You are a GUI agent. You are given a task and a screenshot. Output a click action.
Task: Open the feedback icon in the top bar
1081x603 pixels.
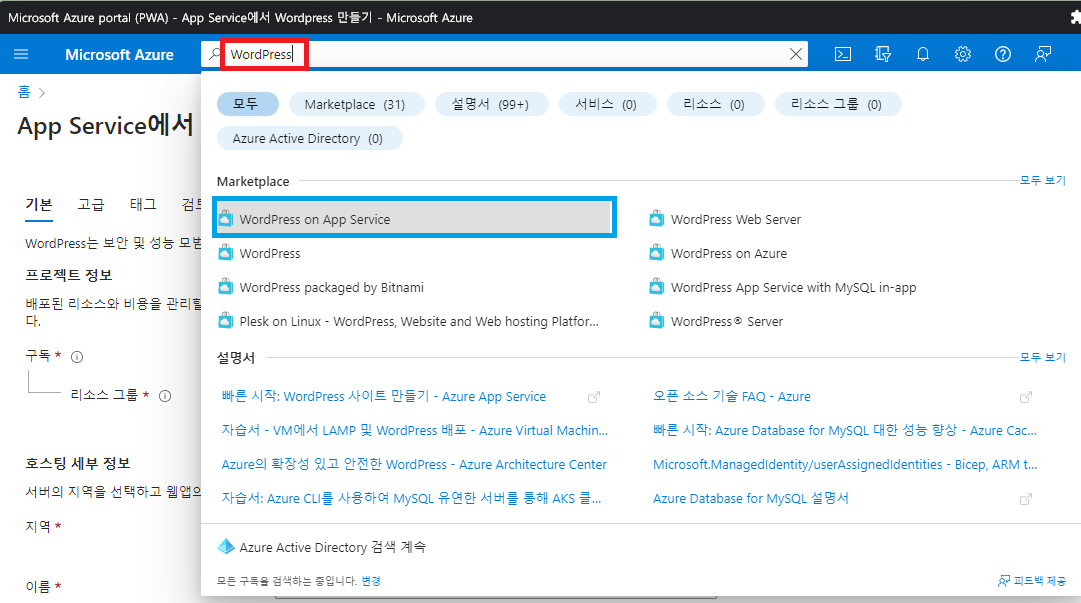coord(1042,54)
